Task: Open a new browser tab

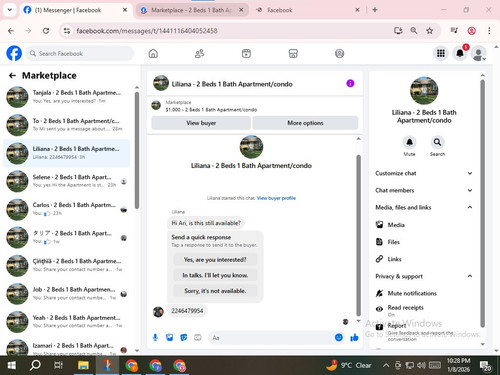Action: click(375, 10)
